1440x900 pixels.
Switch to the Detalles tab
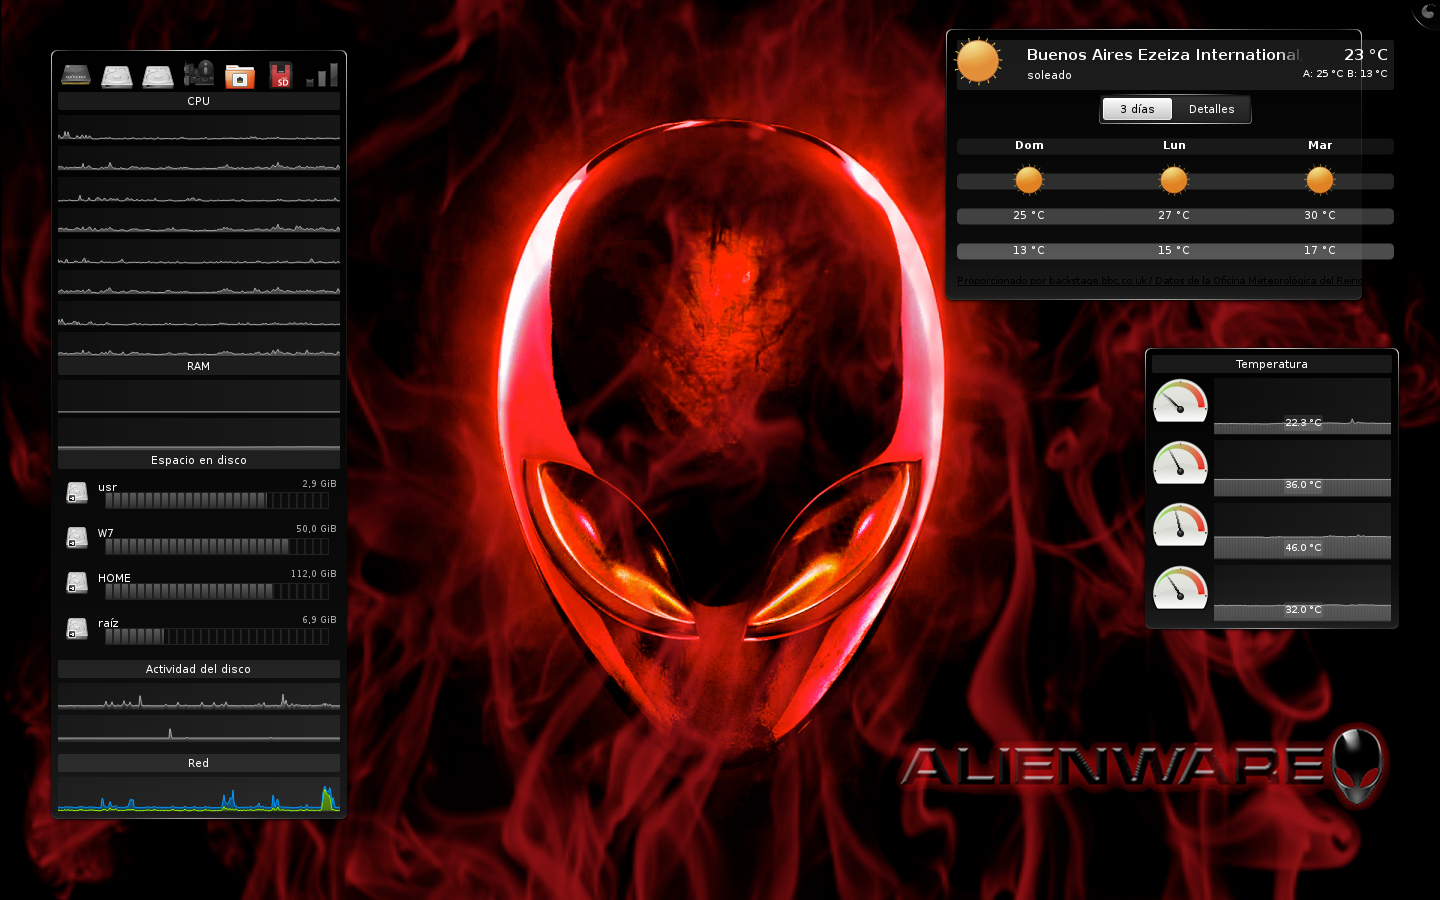click(x=1211, y=109)
